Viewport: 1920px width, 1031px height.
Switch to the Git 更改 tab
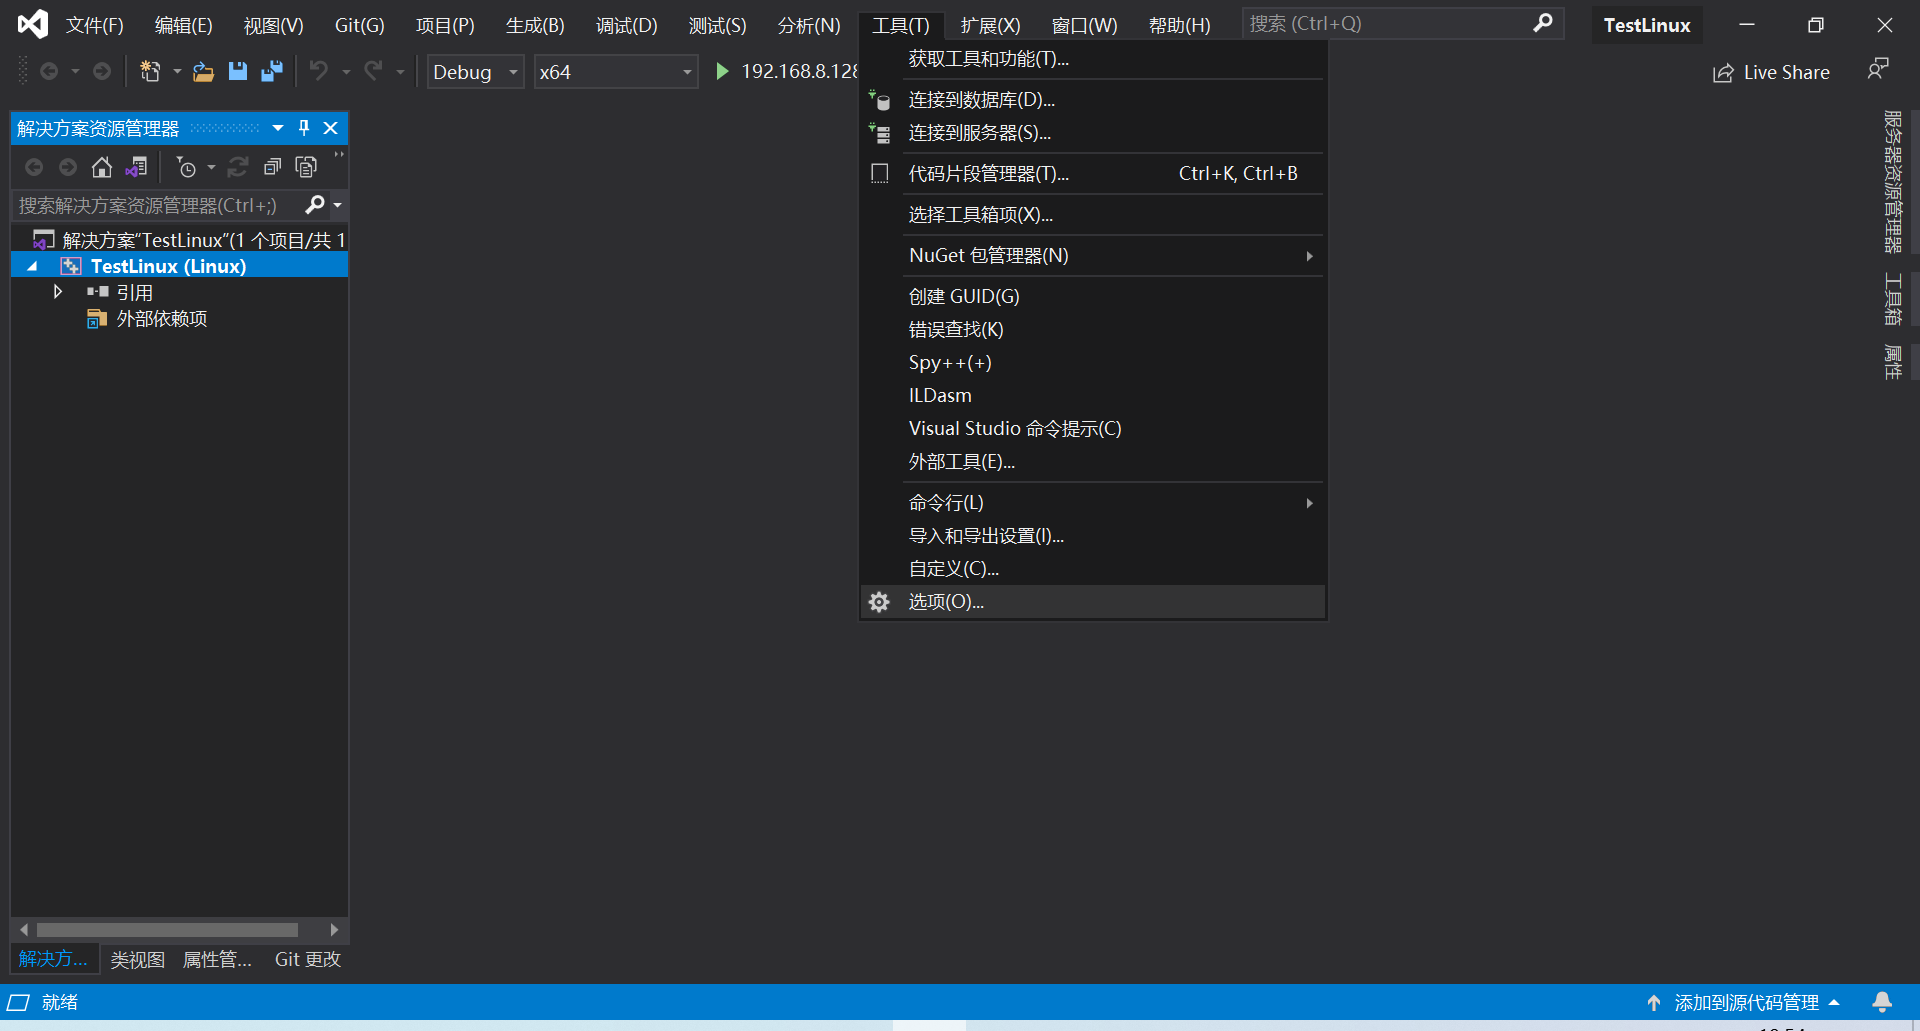[x=307, y=959]
